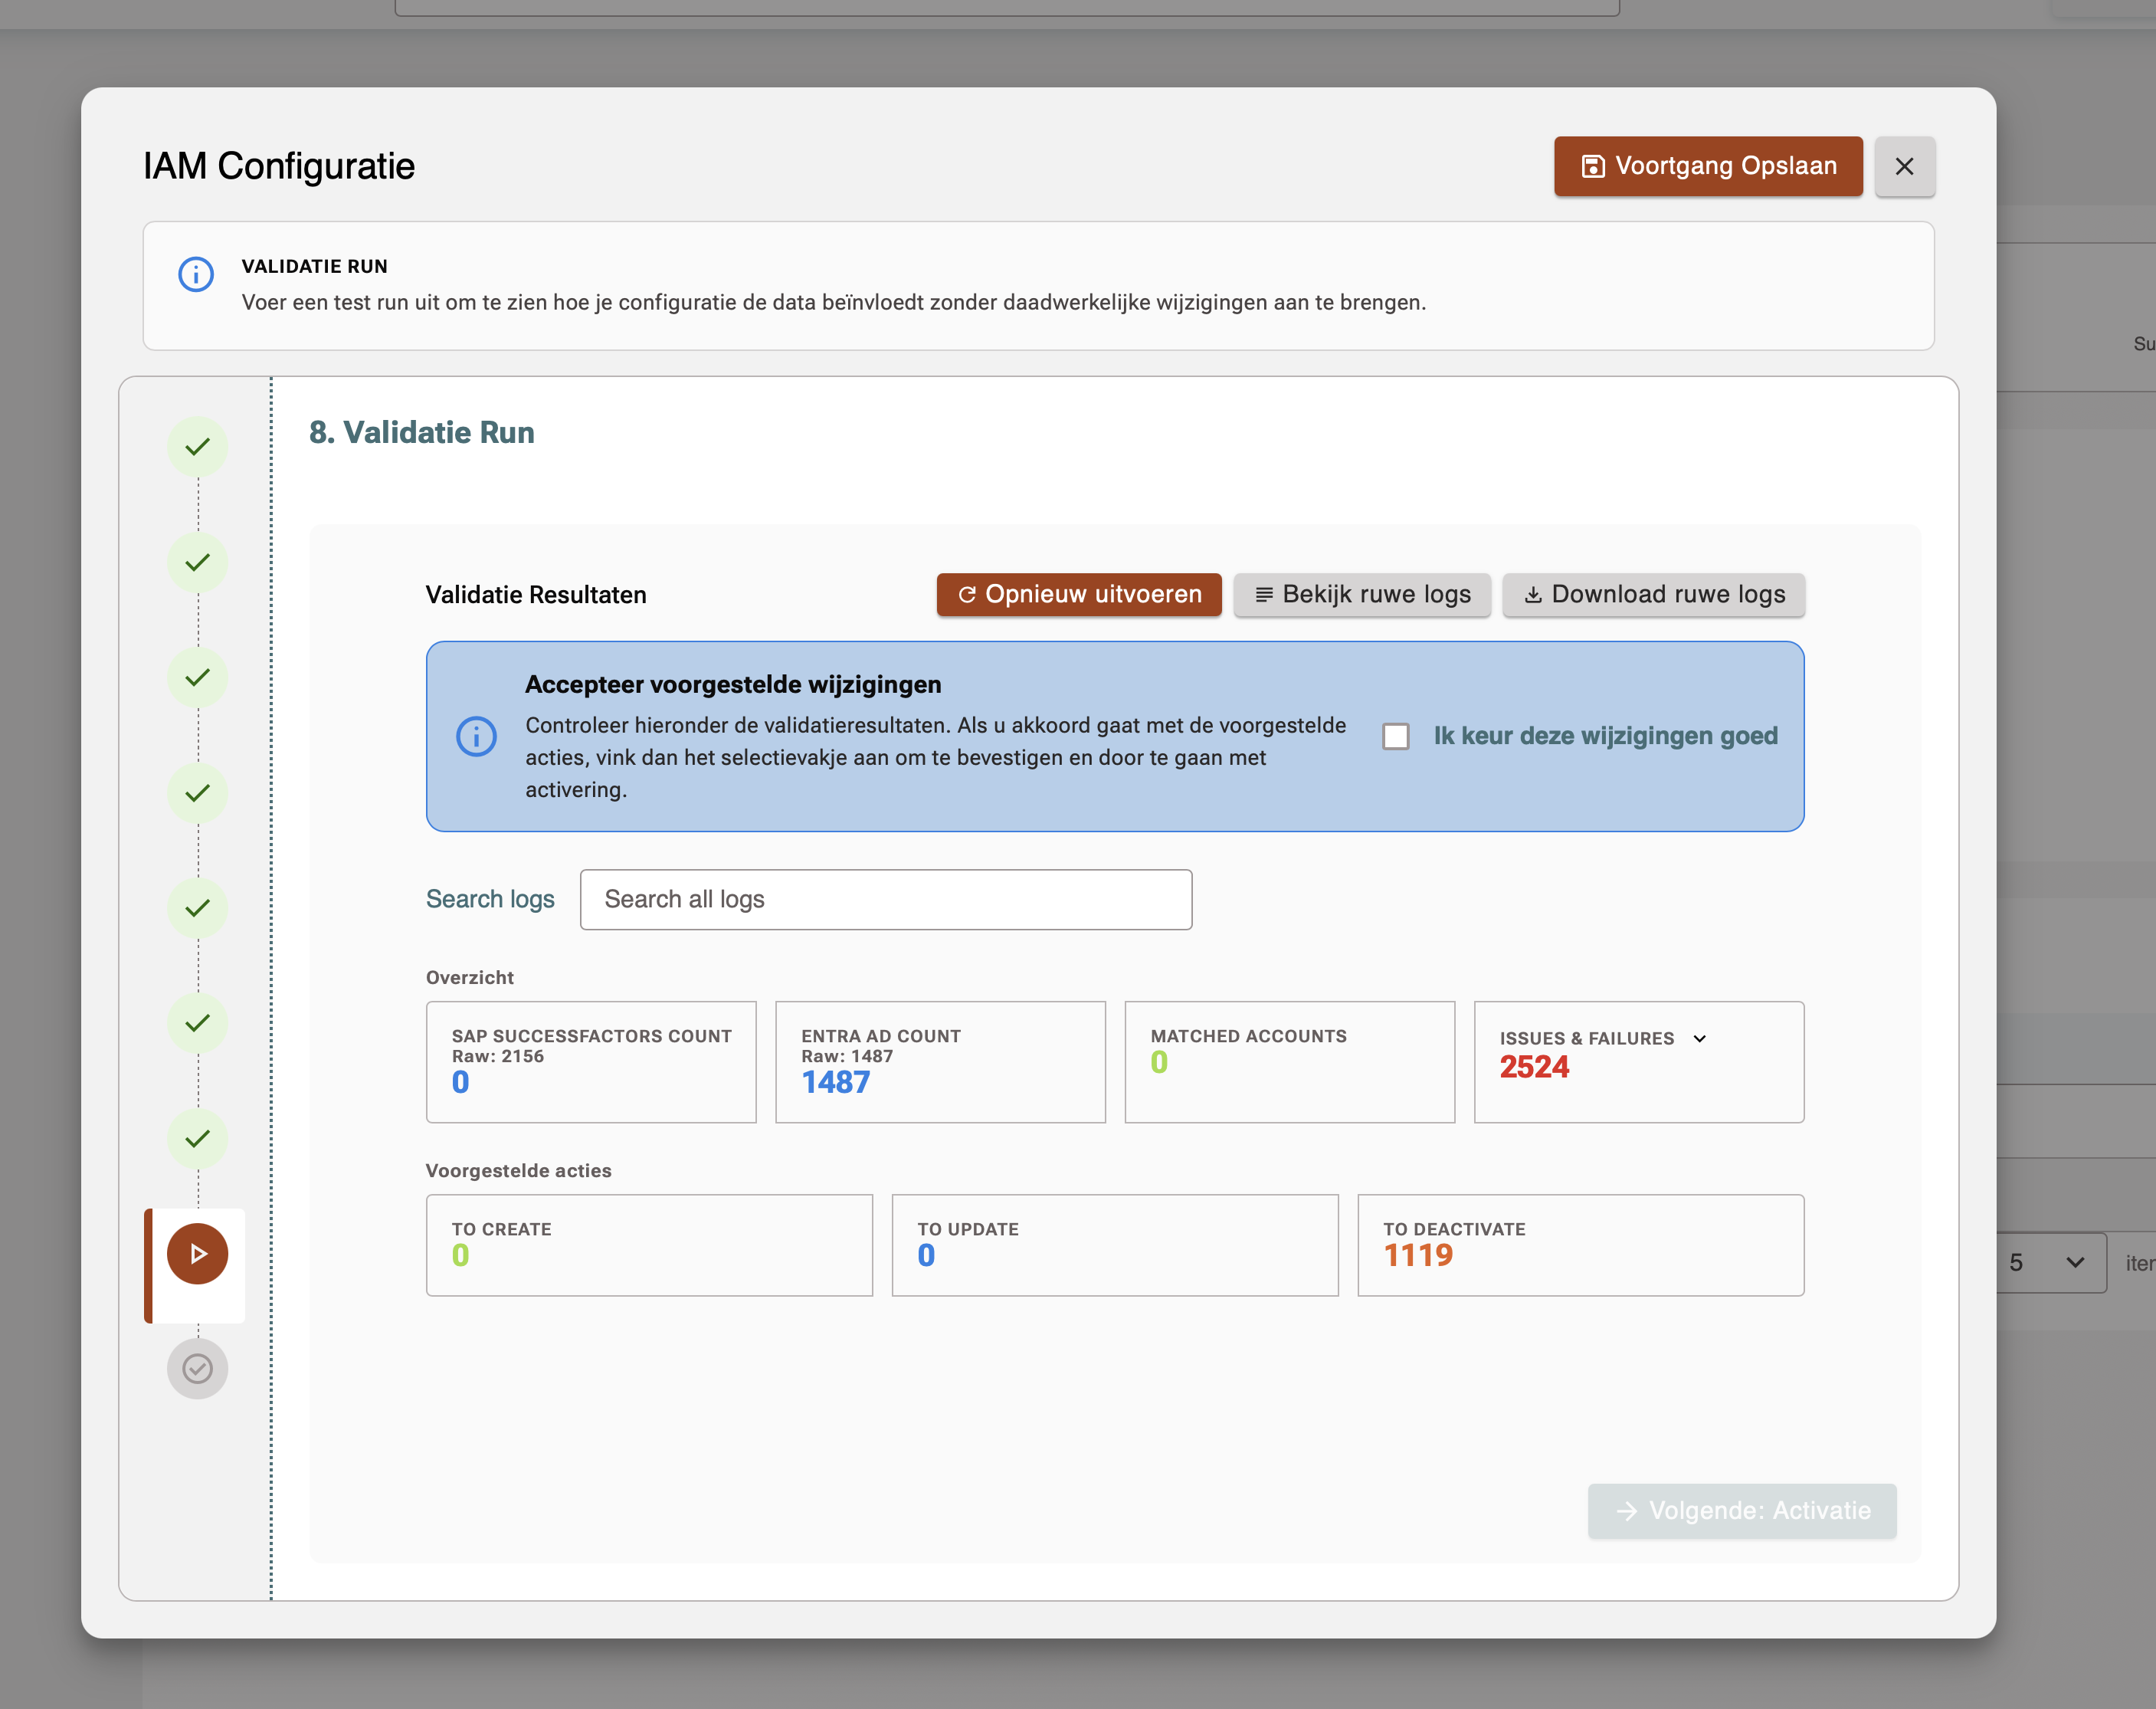Click Volgende: Activatie button
Viewport: 2156px width, 1709px height.
pyautogui.click(x=1742, y=1511)
